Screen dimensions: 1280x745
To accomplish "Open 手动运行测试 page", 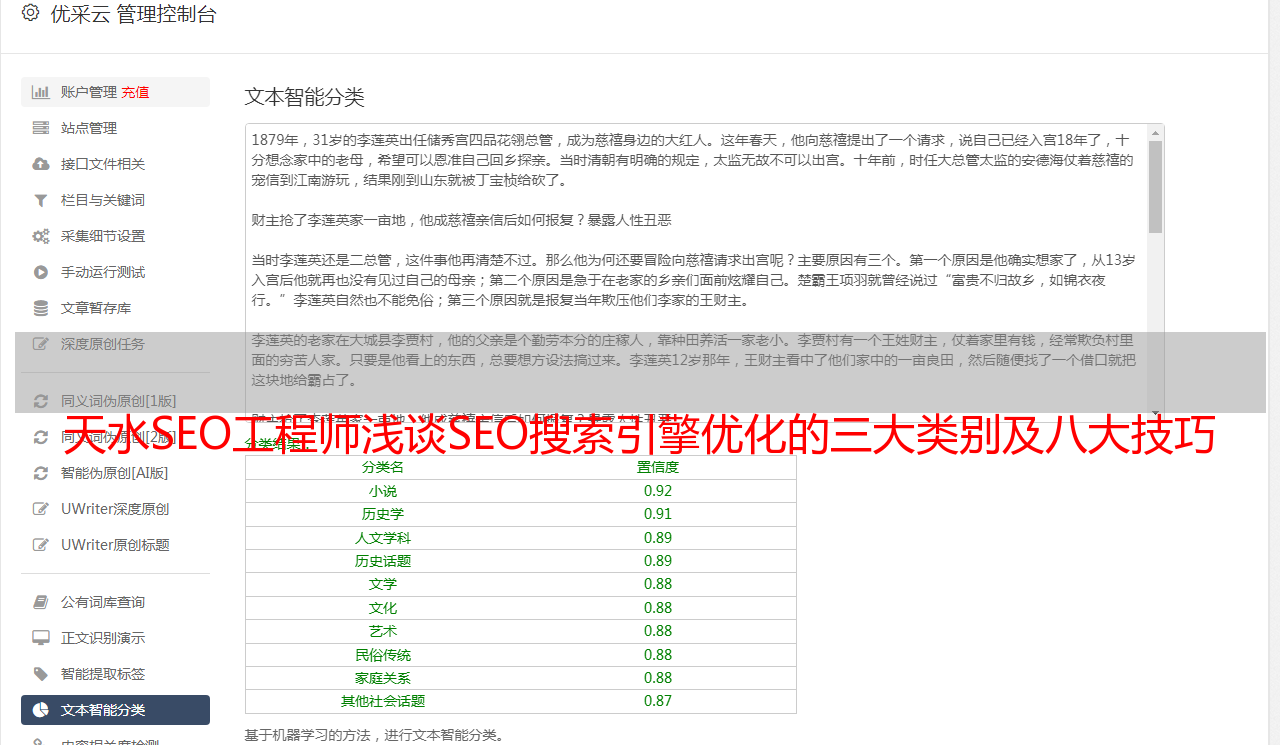I will pos(115,272).
